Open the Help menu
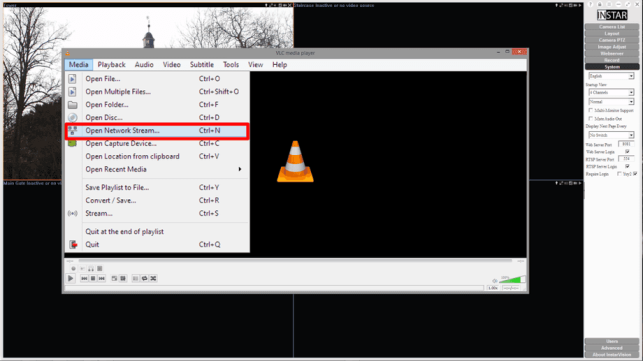The height and width of the screenshot is (361, 643). click(x=280, y=64)
